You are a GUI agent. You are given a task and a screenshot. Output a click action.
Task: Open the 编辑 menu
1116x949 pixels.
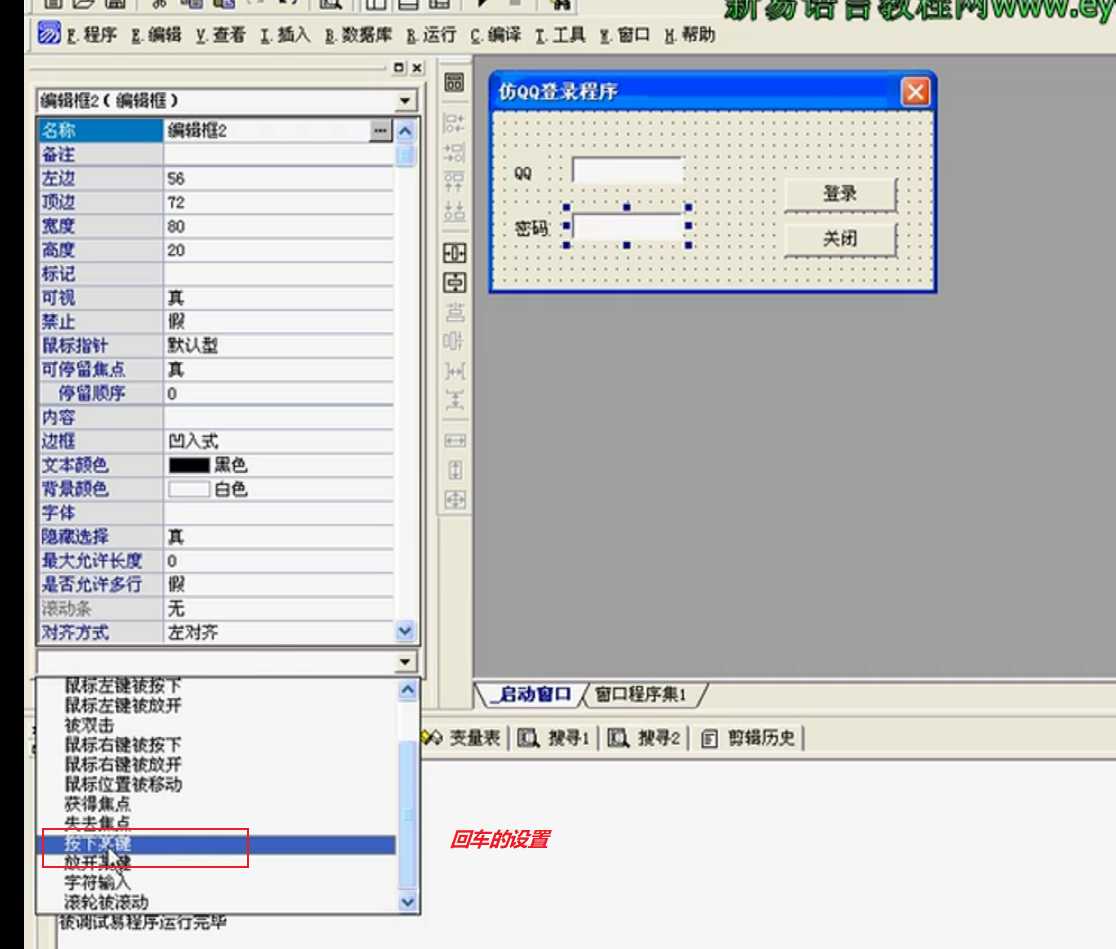157,34
